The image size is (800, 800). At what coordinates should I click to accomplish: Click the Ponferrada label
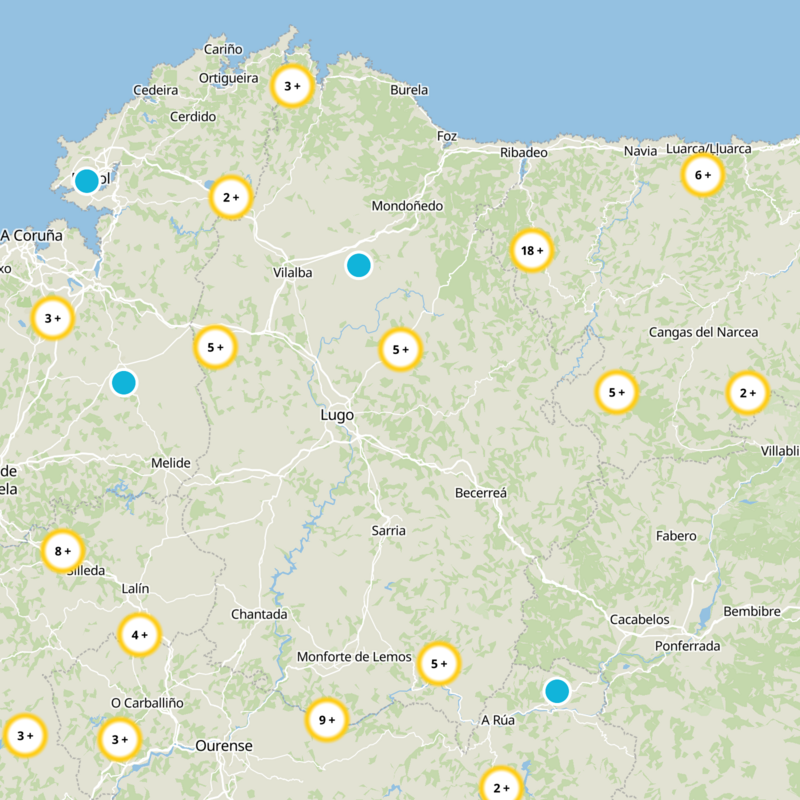click(x=688, y=646)
